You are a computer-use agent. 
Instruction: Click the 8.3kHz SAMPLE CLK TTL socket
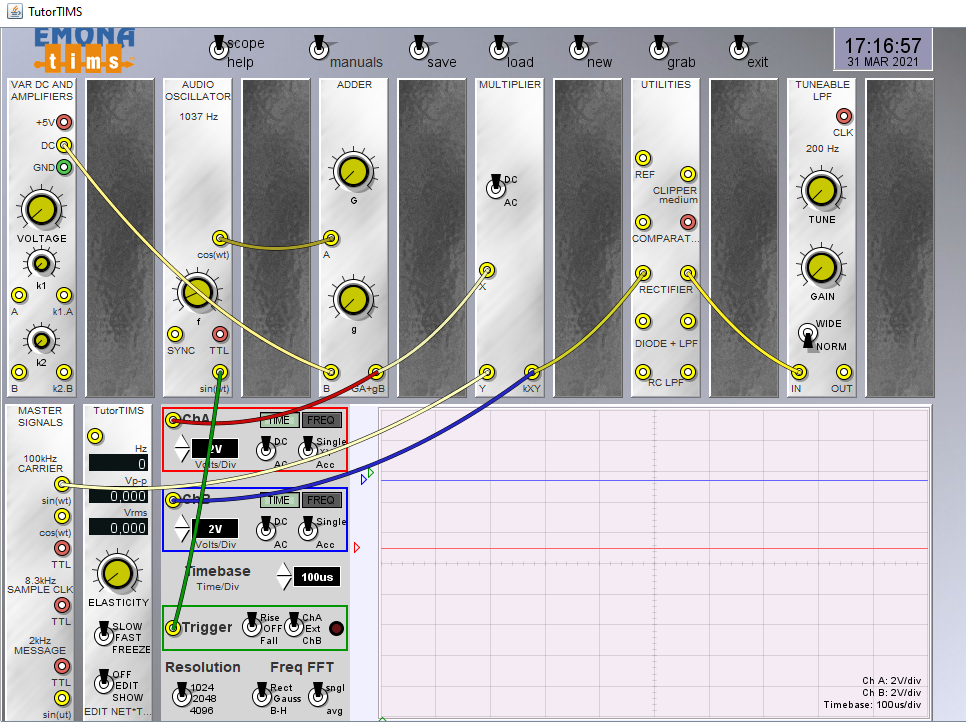pos(62,605)
